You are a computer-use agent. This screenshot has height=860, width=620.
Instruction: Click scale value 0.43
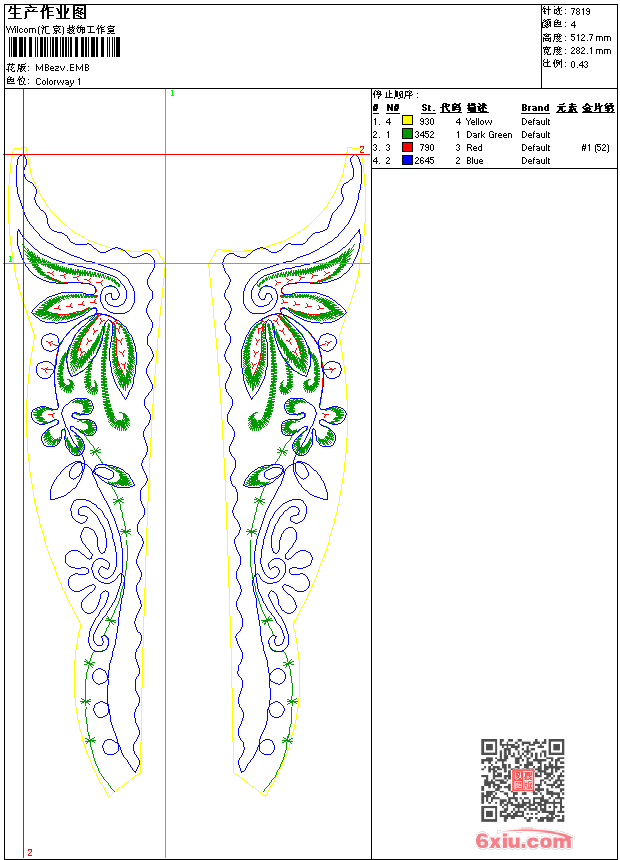[x=579, y=64]
